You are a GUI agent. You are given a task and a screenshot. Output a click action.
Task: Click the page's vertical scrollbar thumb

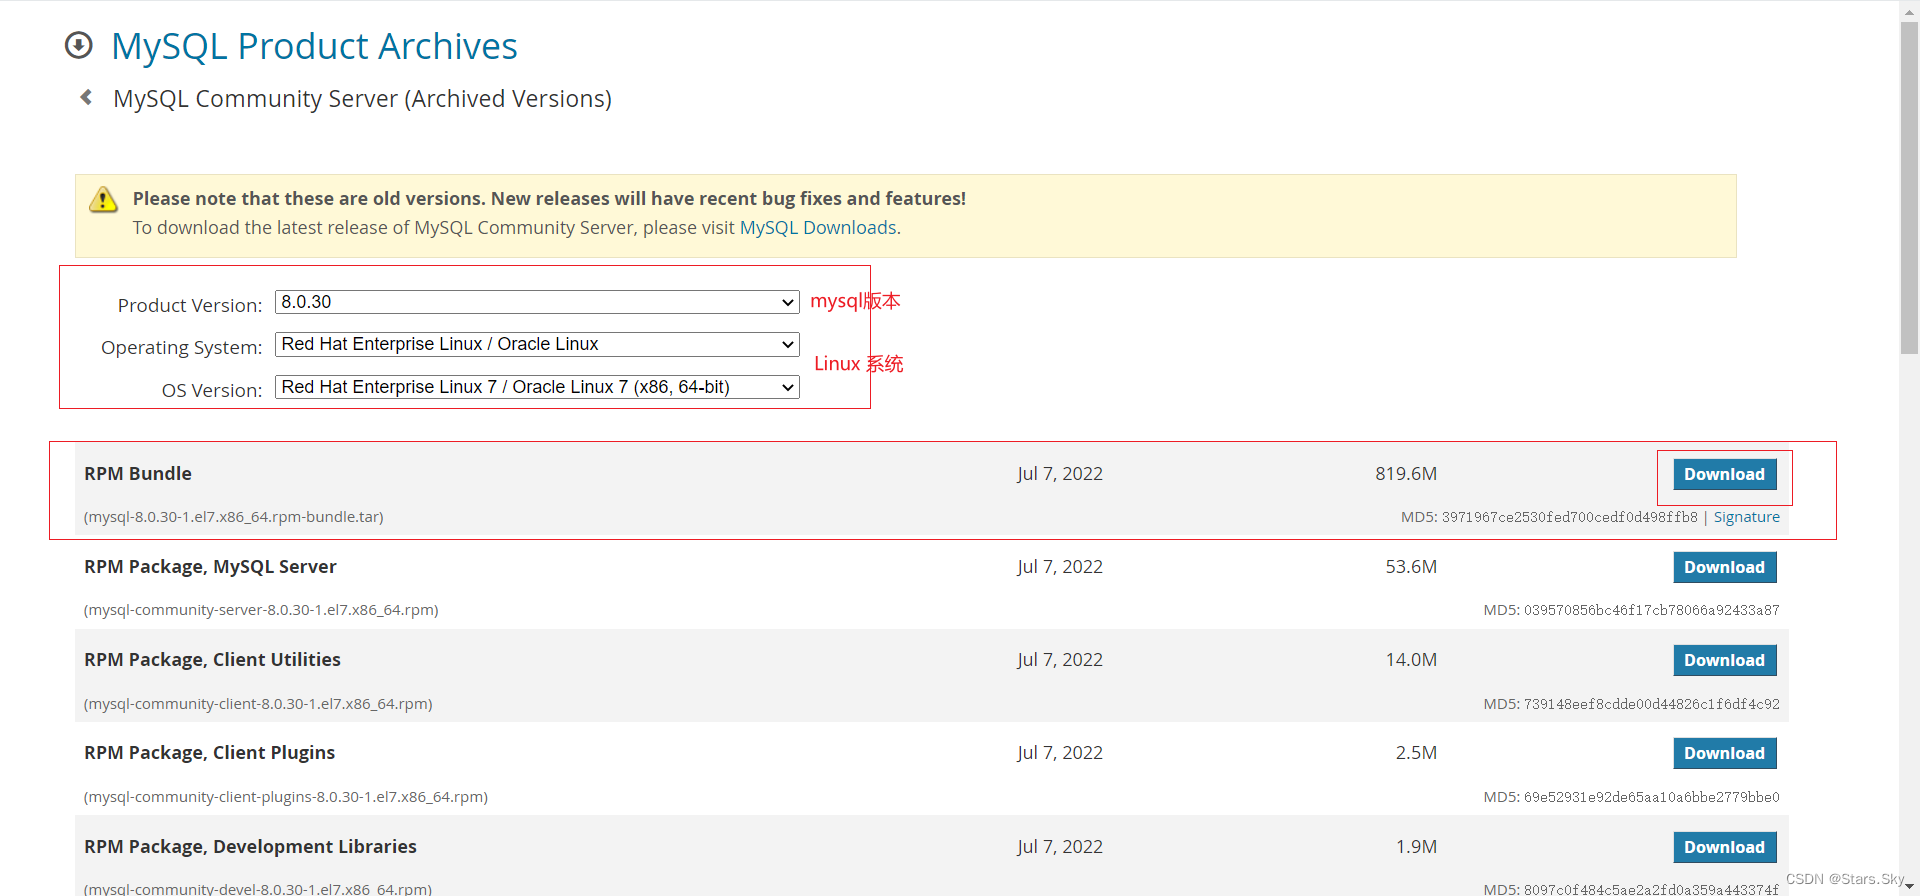click(x=1909, y=188)
